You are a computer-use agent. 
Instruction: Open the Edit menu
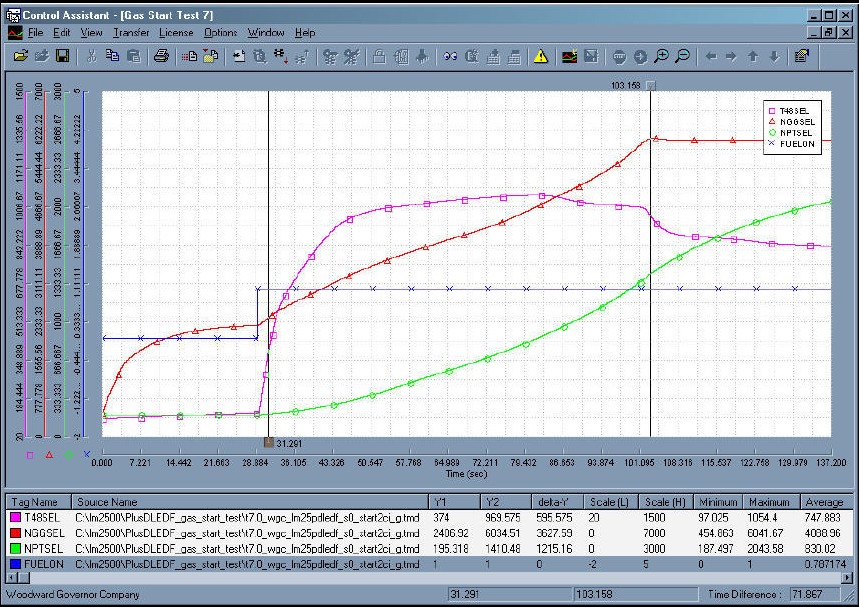tap(61, 33)
